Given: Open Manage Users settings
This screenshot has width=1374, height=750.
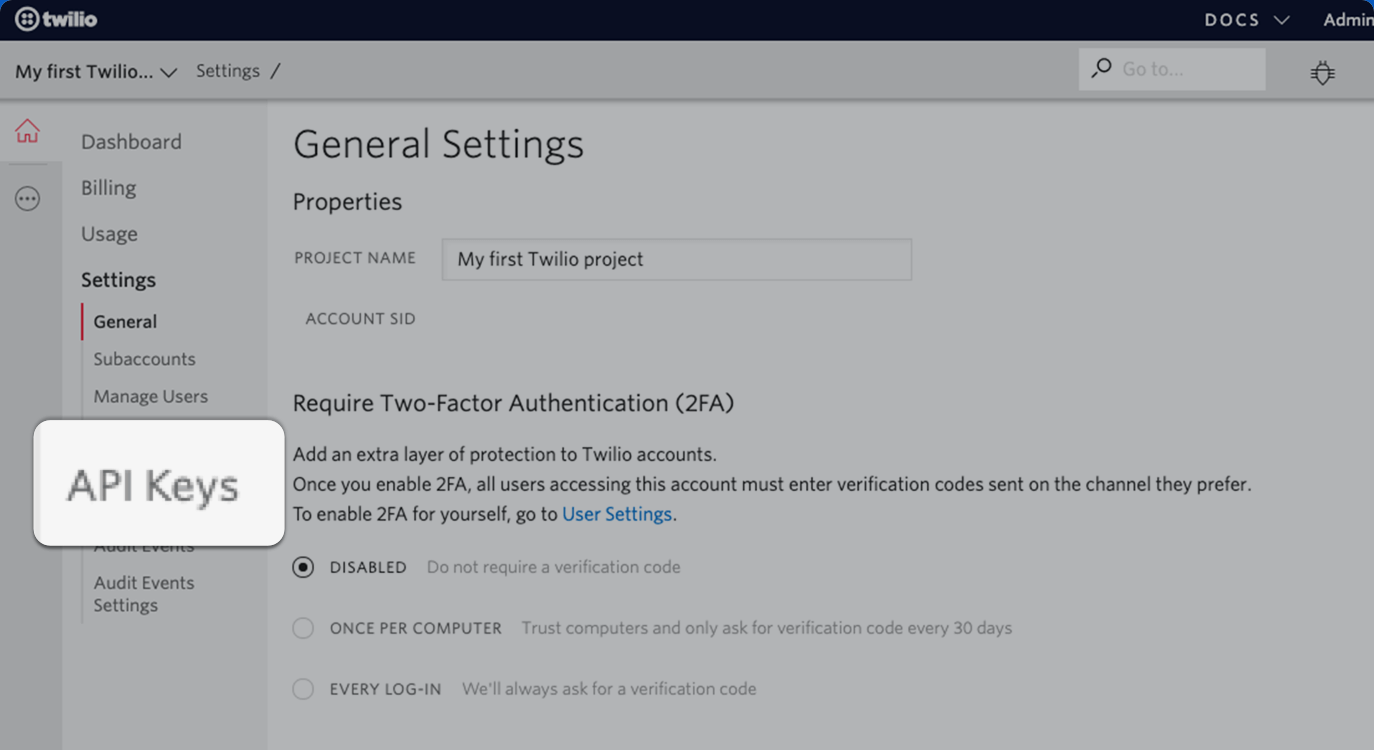Looking at the screenshot, I should [150, 396].
